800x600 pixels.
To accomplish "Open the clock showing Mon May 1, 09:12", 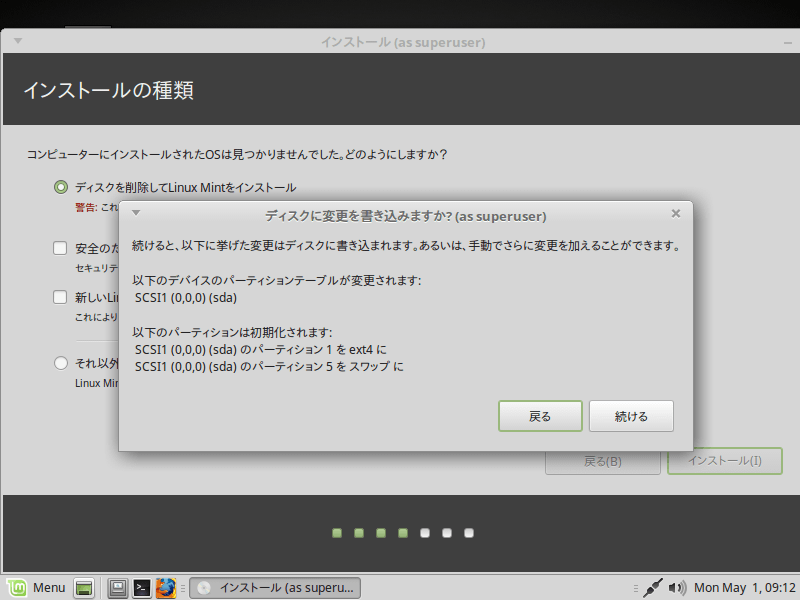I will (x=744, y=588).
